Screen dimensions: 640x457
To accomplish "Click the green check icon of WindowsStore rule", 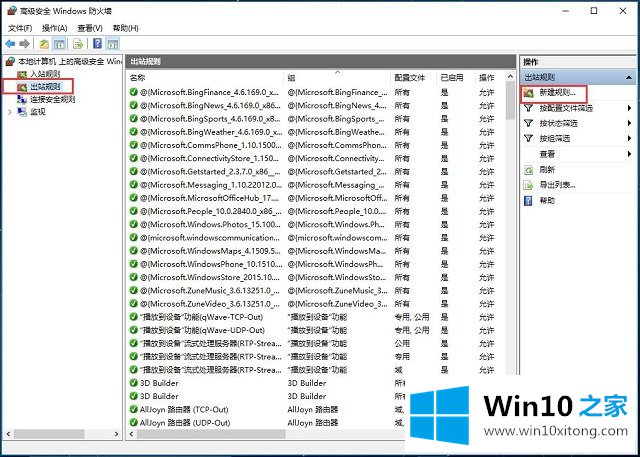I will point(133,277).
